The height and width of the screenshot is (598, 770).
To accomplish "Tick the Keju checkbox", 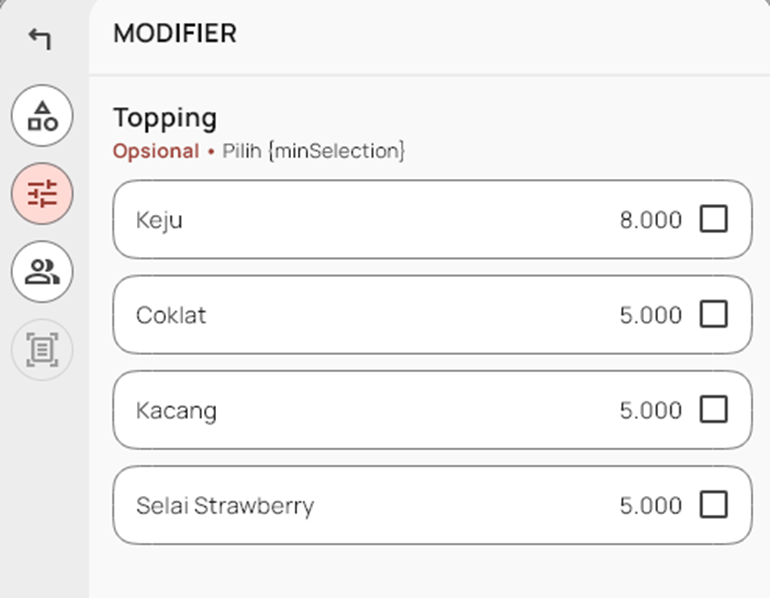I will pyautogui.click(x=713, y=219).
